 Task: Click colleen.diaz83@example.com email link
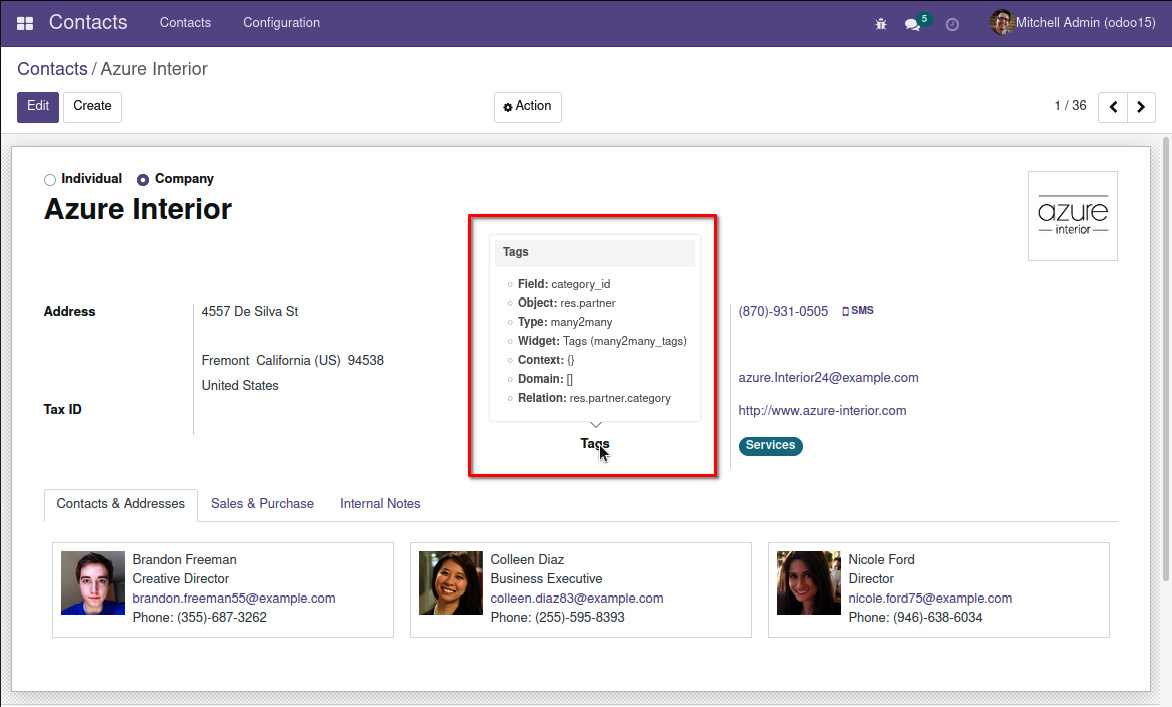coord(577,599)
